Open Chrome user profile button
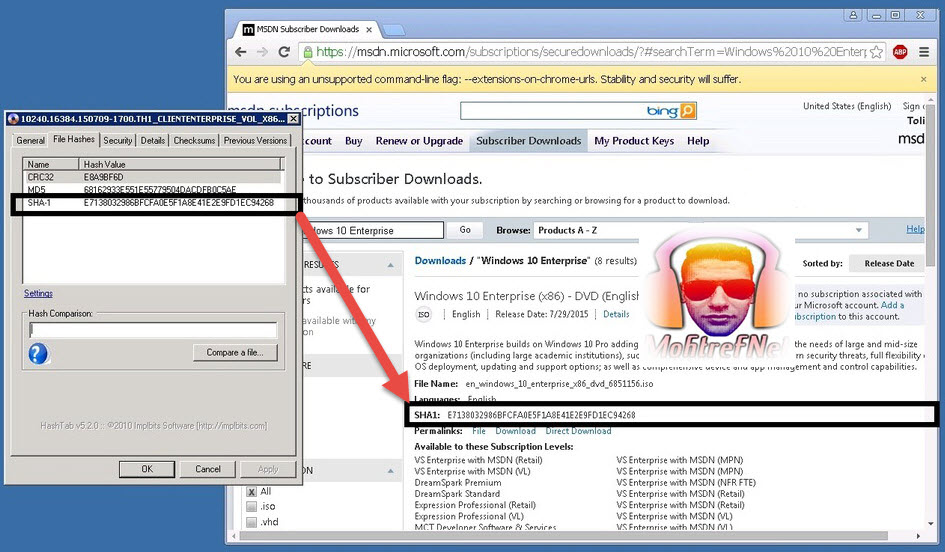 853,16
